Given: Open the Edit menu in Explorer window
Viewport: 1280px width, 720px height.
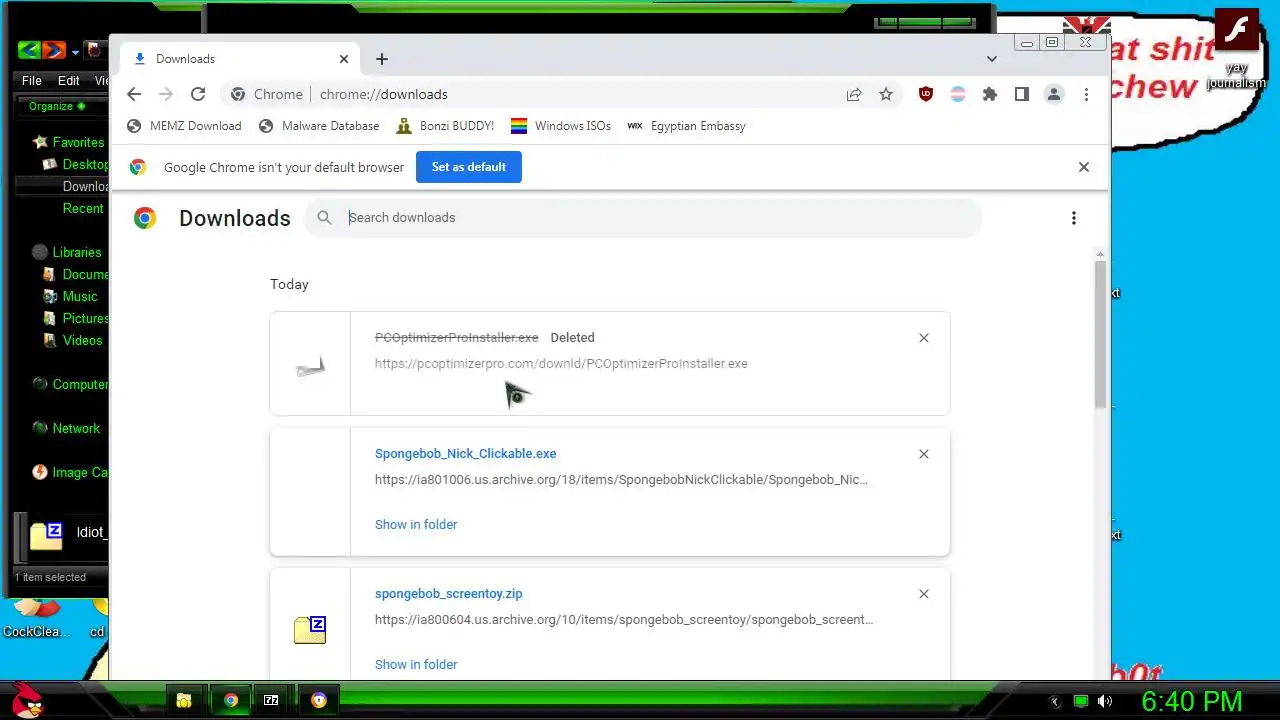Looking at the screenshot, I should 68,80.
